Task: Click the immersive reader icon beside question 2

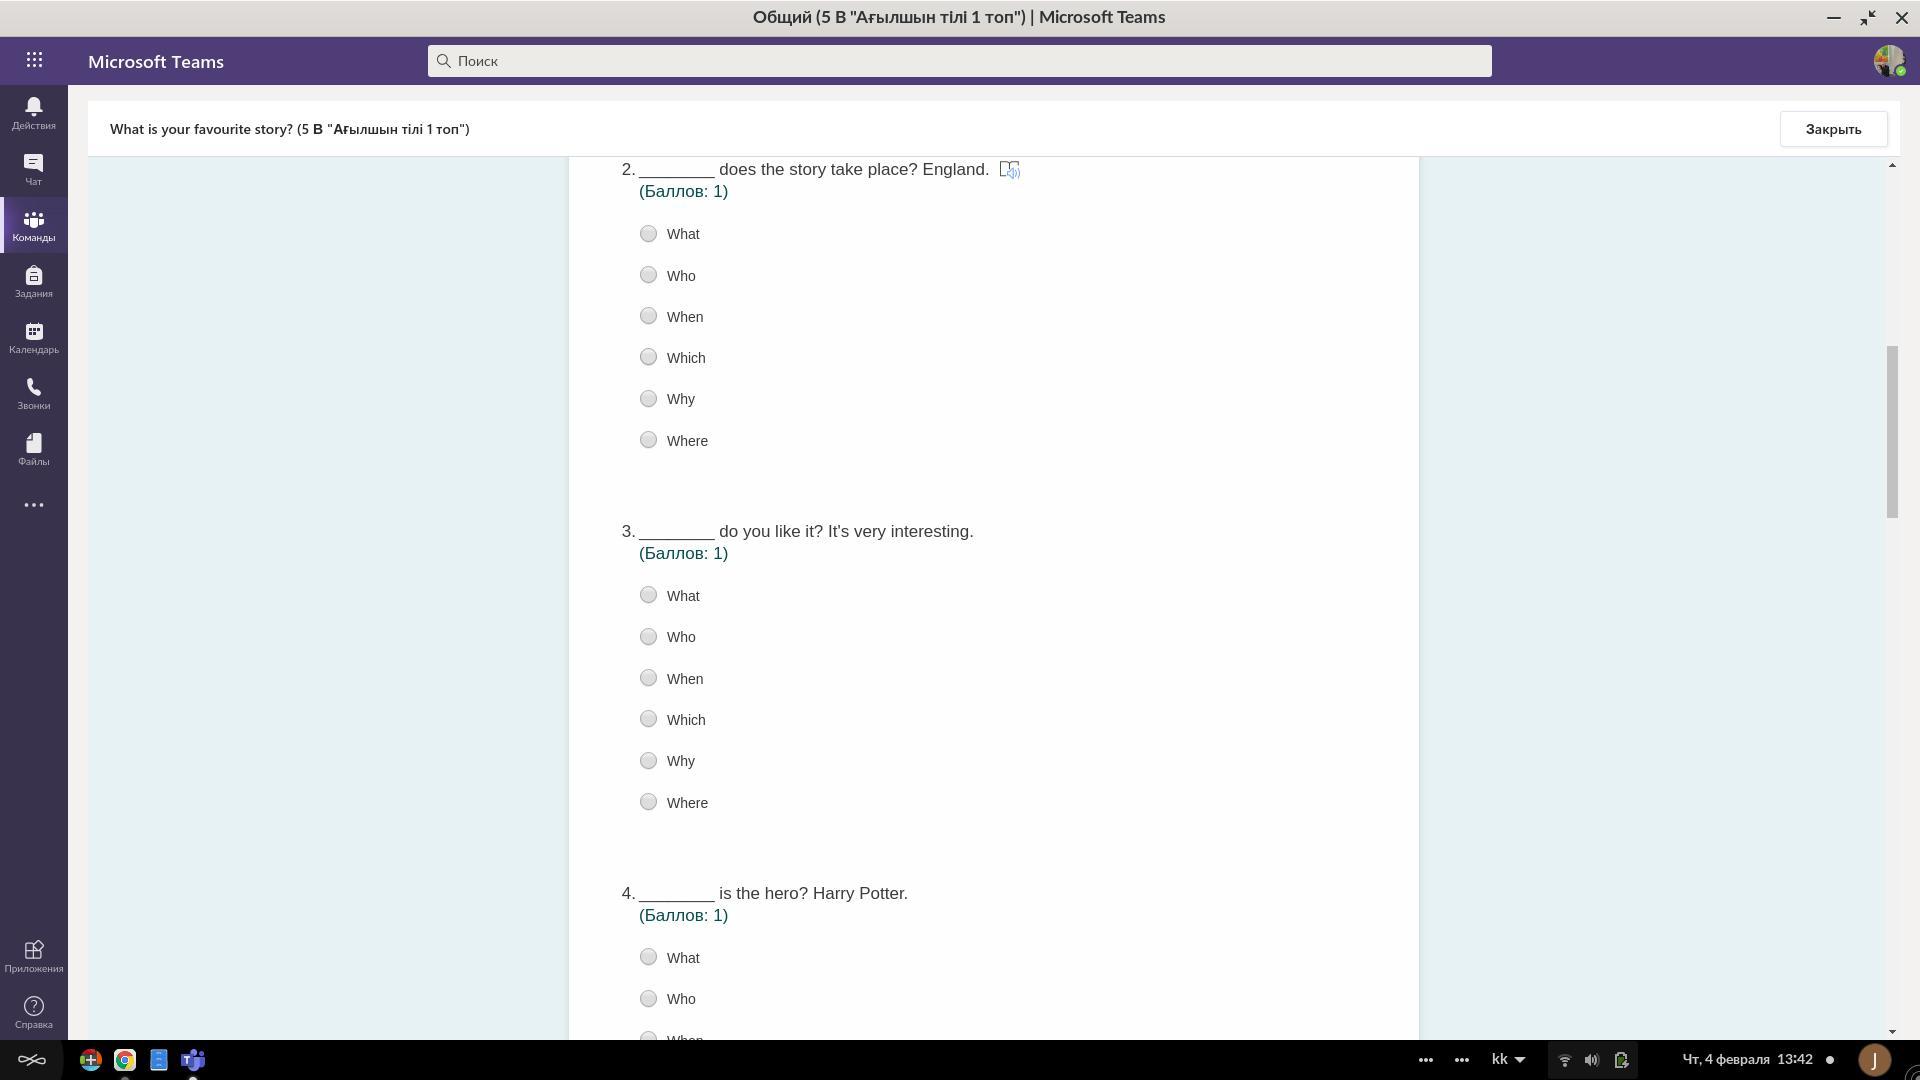Action: click(x=1009, y=170)
